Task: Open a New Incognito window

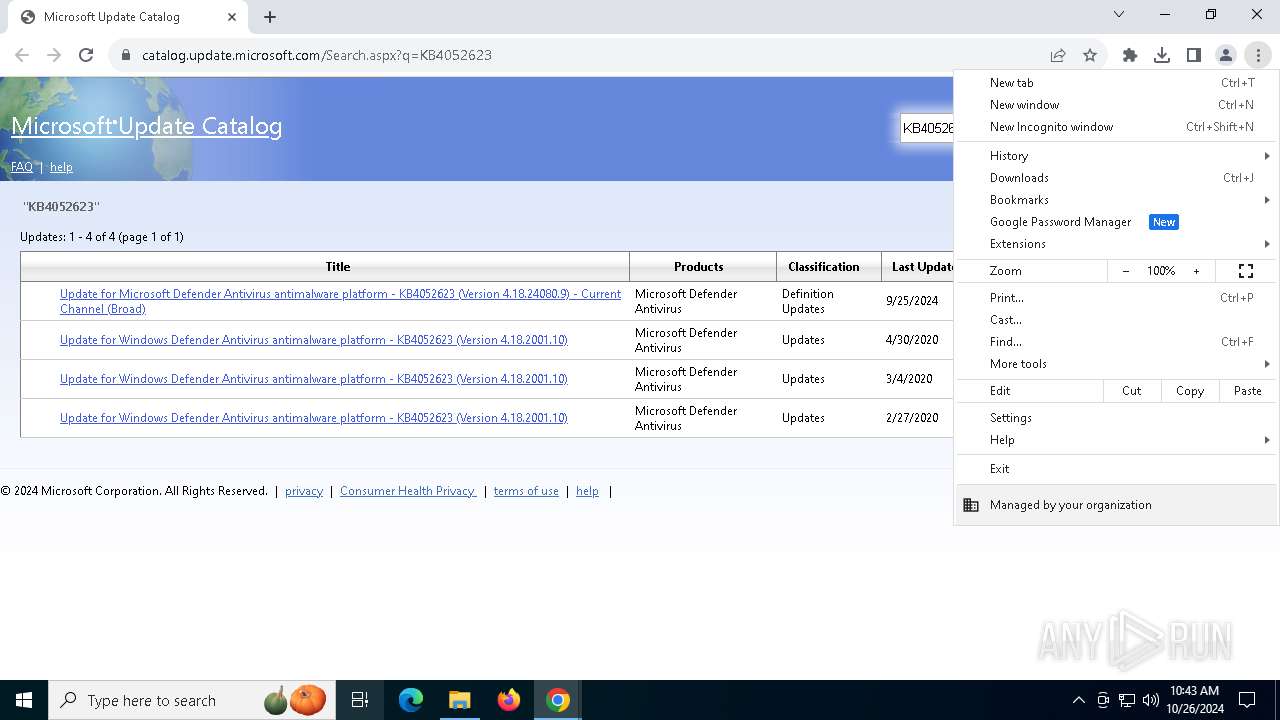Action: (x=1116, y=127)
